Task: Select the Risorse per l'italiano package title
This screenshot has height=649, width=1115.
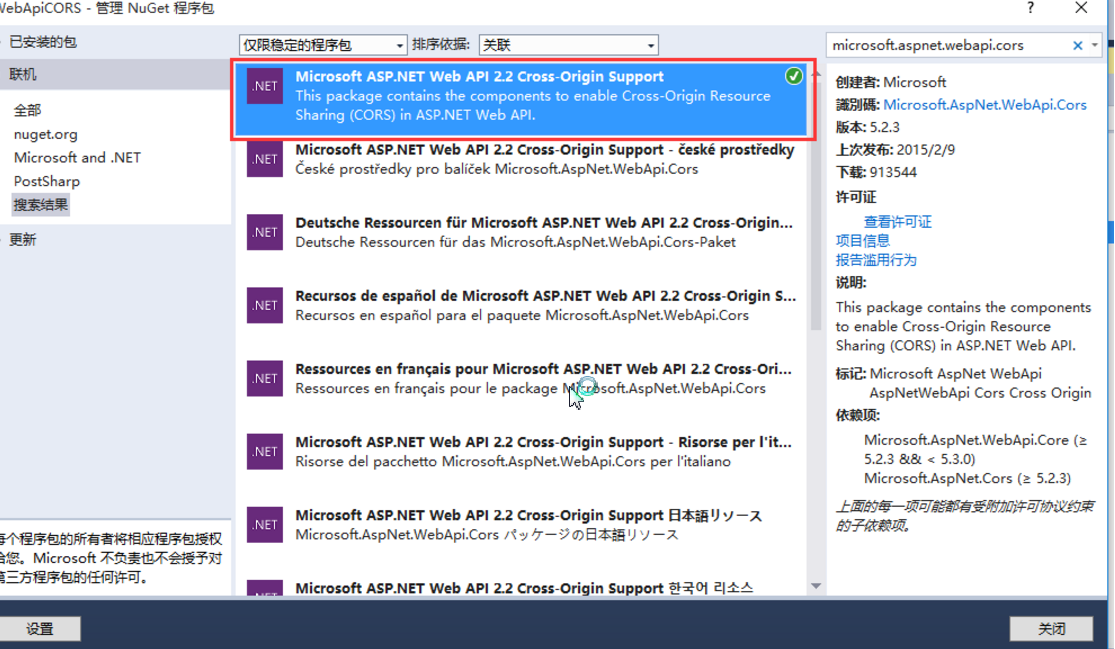Action: 543,442
